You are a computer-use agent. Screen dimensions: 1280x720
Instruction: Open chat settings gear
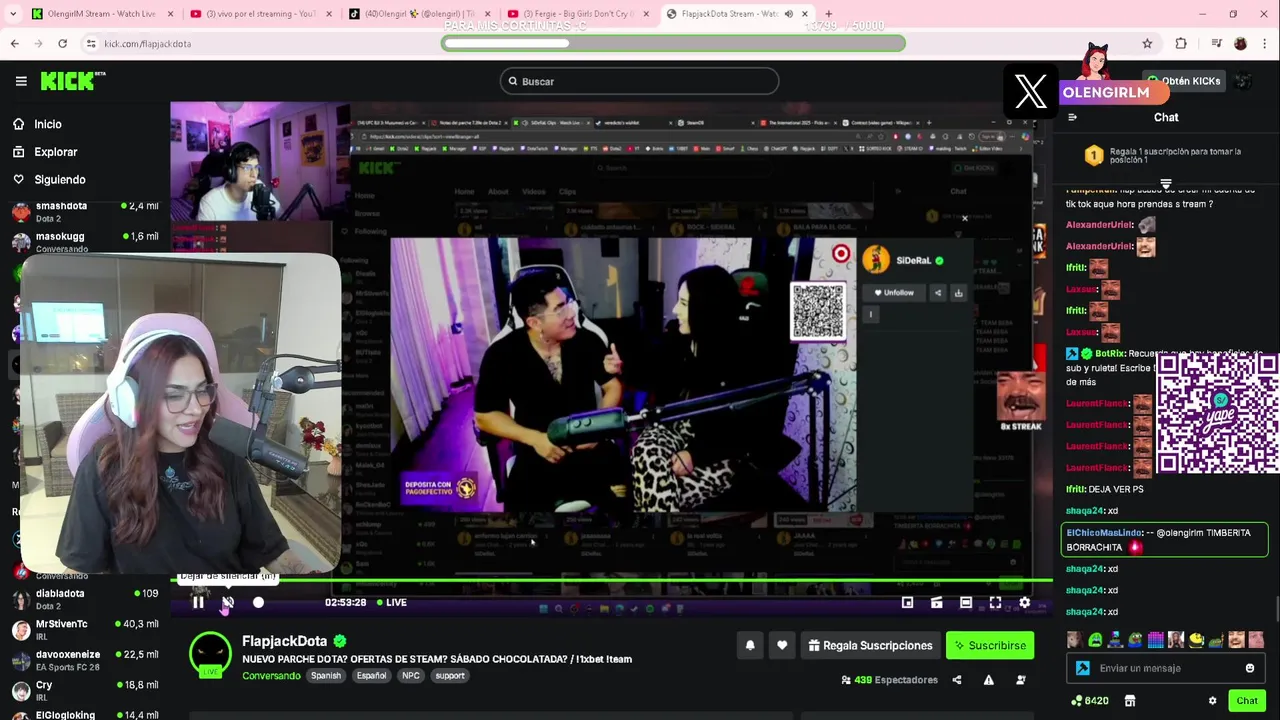(1212, 701)
